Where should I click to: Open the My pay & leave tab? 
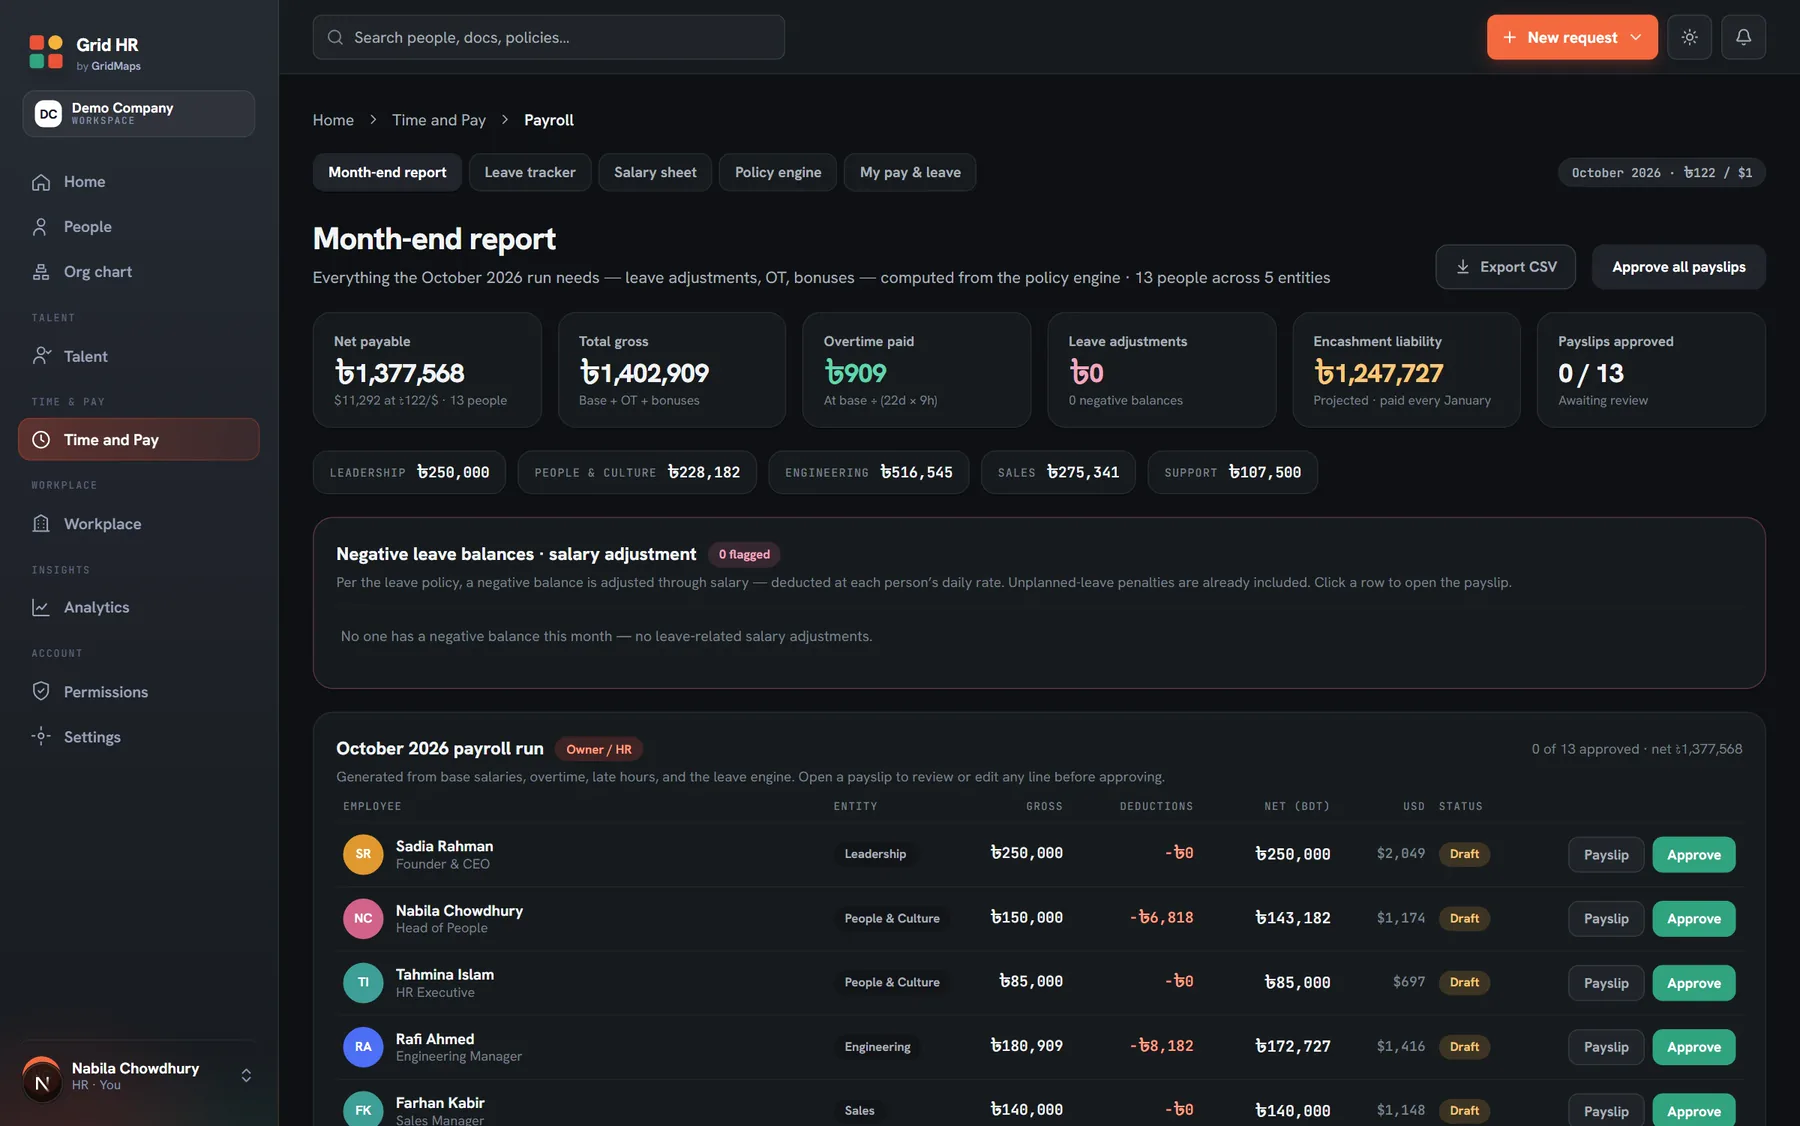click(x=910, y=173)
